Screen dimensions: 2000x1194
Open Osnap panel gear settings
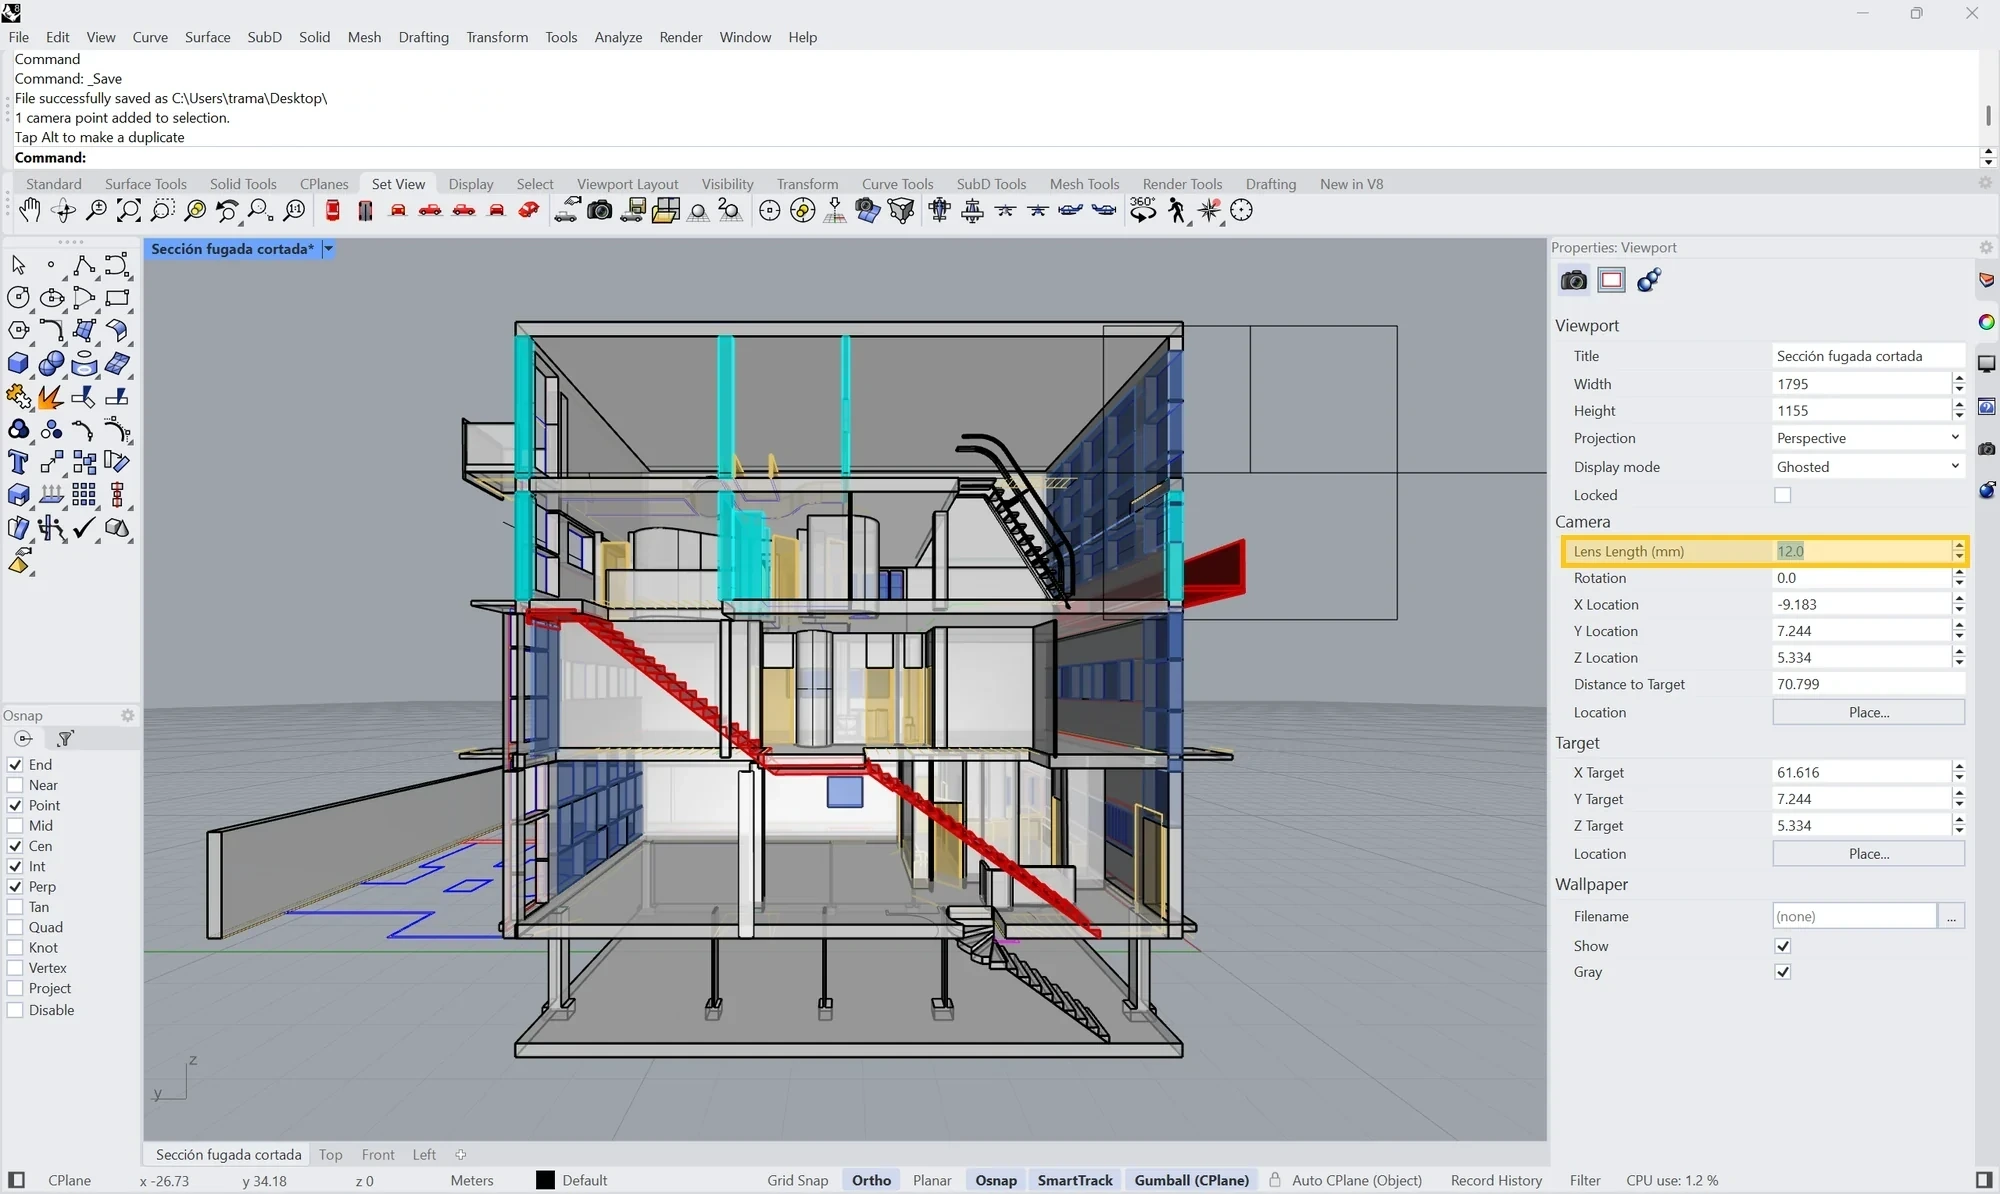click(127, 715)
